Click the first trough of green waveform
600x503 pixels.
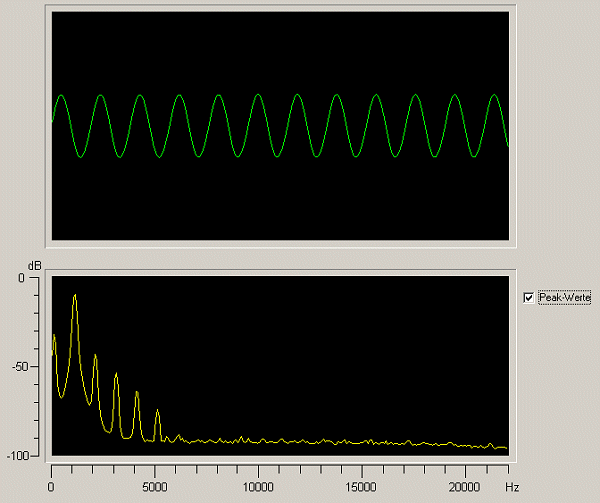[81, 157]
